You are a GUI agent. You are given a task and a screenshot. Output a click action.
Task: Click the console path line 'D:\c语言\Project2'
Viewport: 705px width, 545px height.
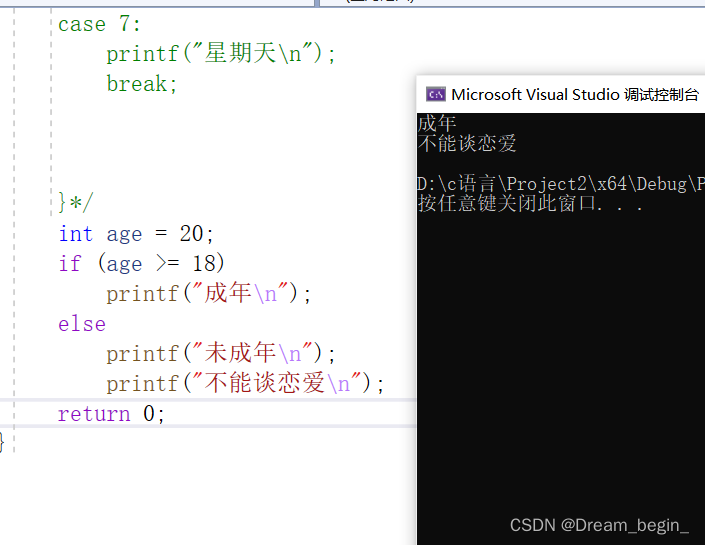coord(561,184)
